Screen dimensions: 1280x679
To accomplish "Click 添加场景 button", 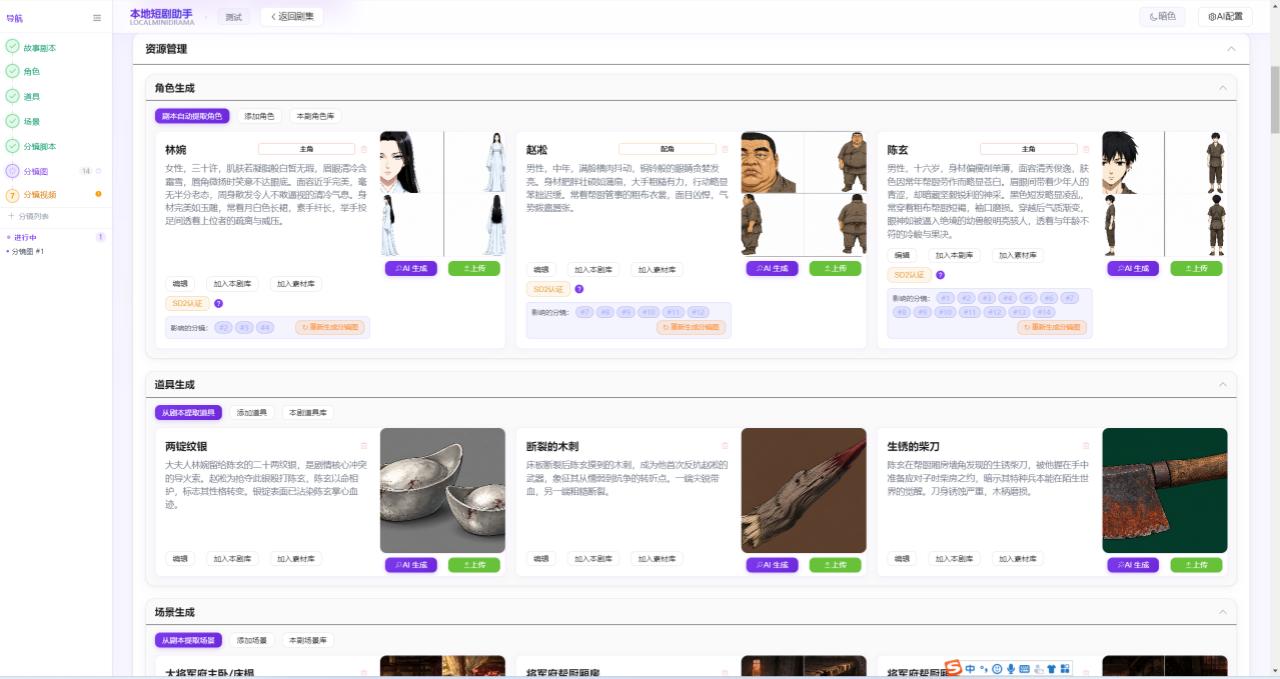I will 254,640.
